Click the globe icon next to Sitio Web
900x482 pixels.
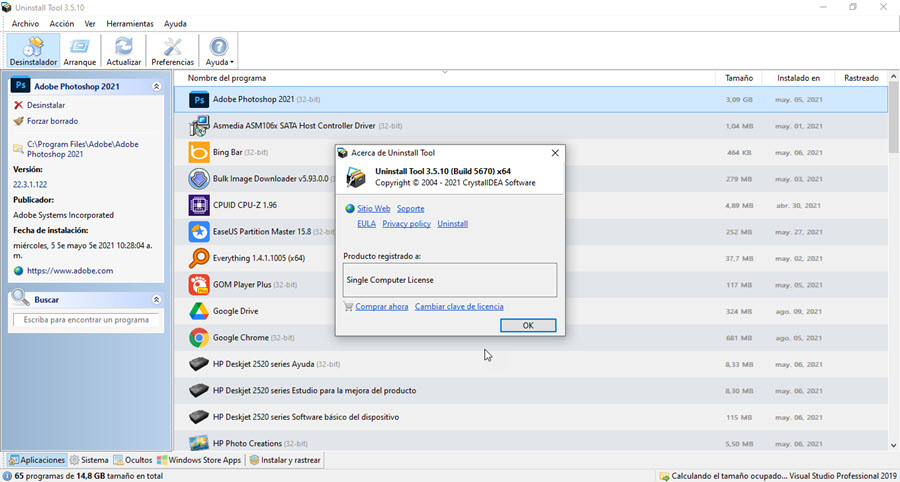point(350,209)
